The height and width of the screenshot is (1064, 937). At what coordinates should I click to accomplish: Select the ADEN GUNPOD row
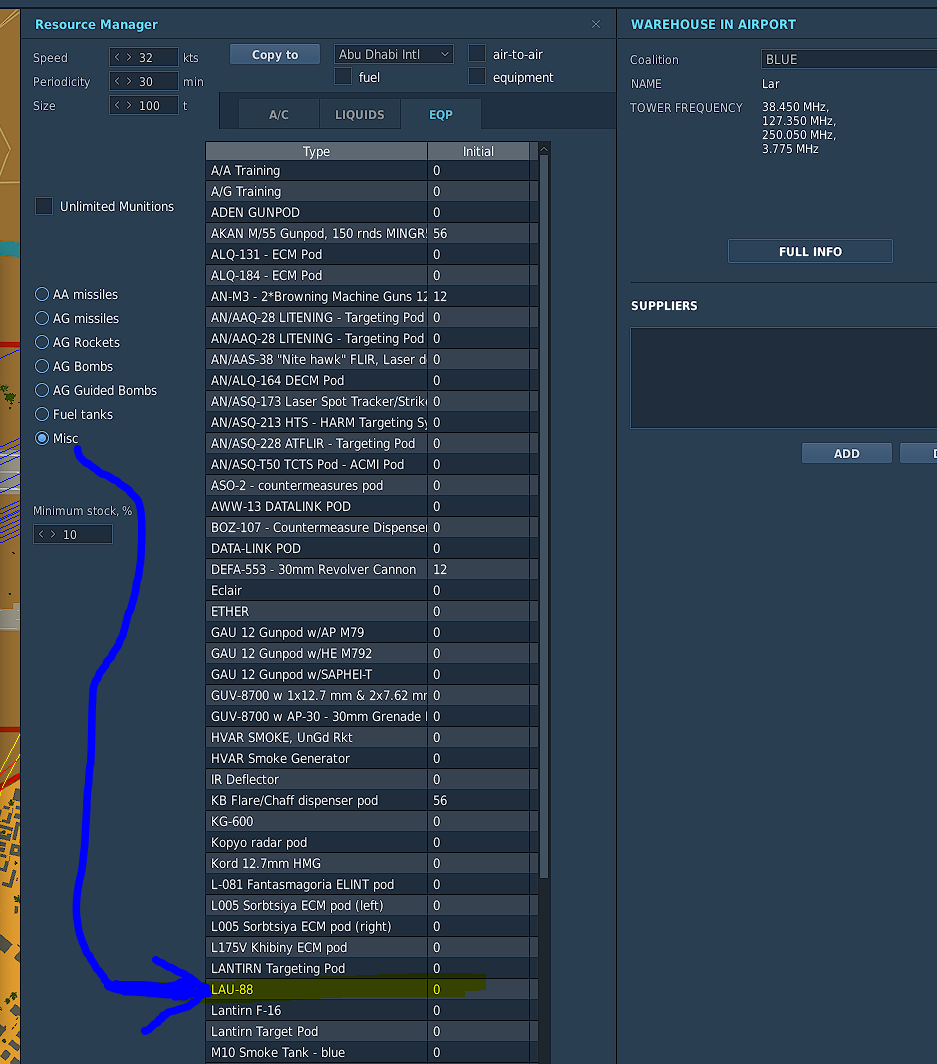click(372, 212)
